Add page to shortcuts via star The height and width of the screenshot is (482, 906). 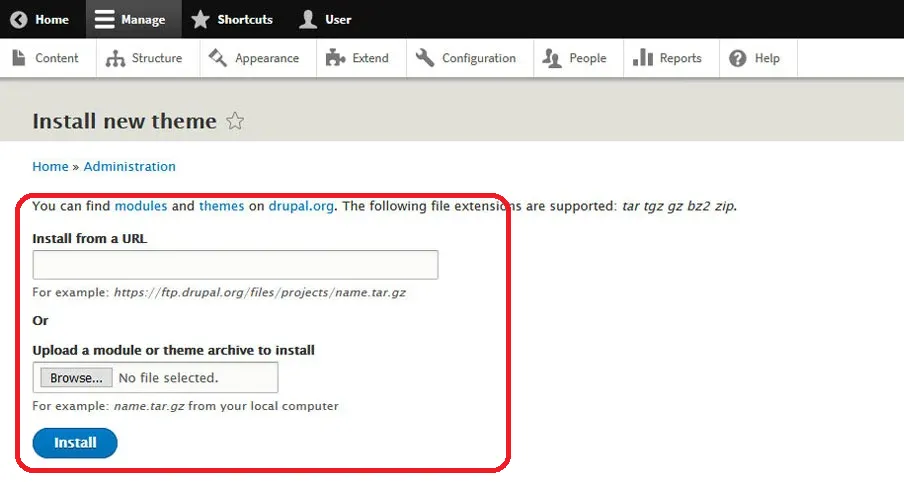[235, 121]
